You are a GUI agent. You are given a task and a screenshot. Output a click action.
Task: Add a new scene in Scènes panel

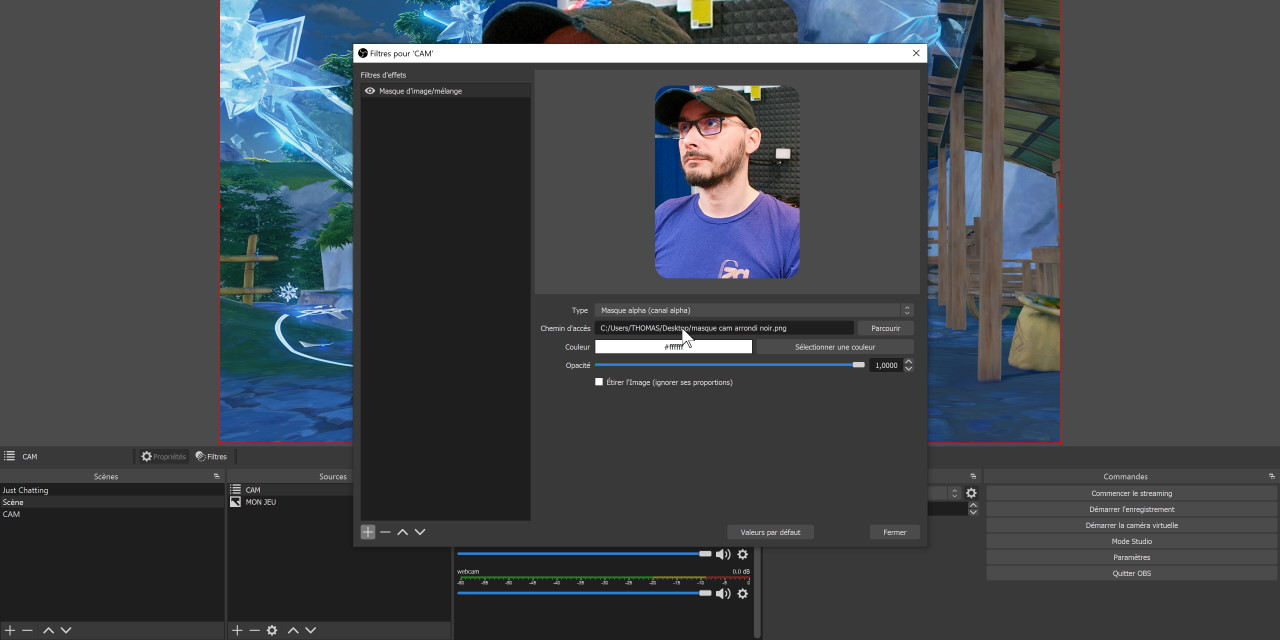point(10,630)
